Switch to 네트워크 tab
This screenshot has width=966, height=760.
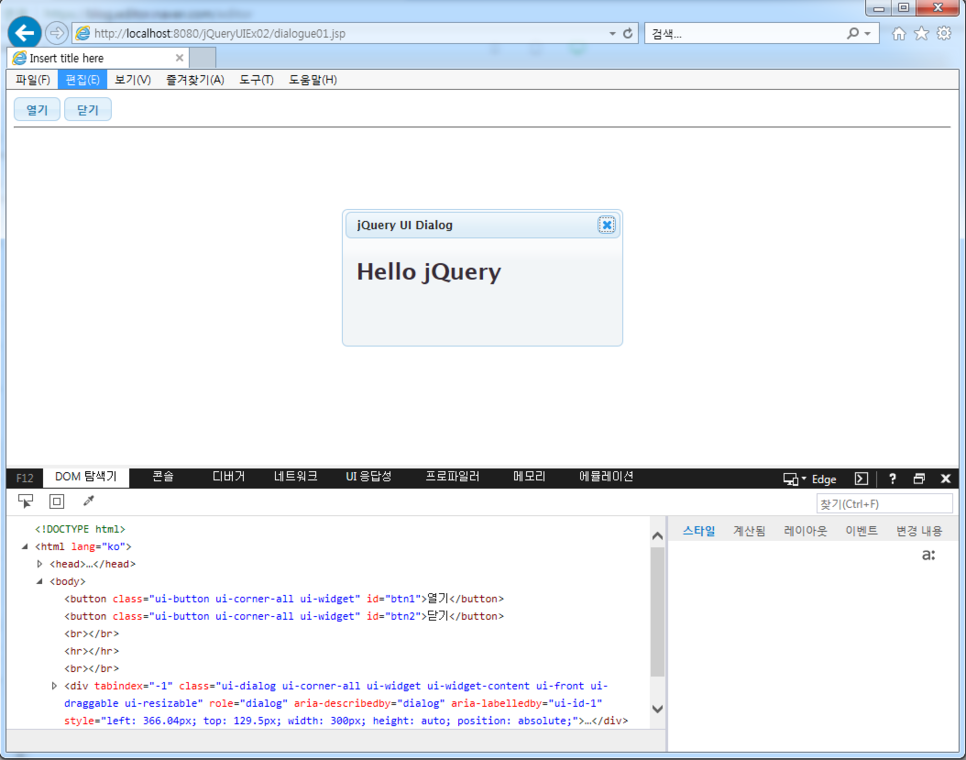[296, 477]
